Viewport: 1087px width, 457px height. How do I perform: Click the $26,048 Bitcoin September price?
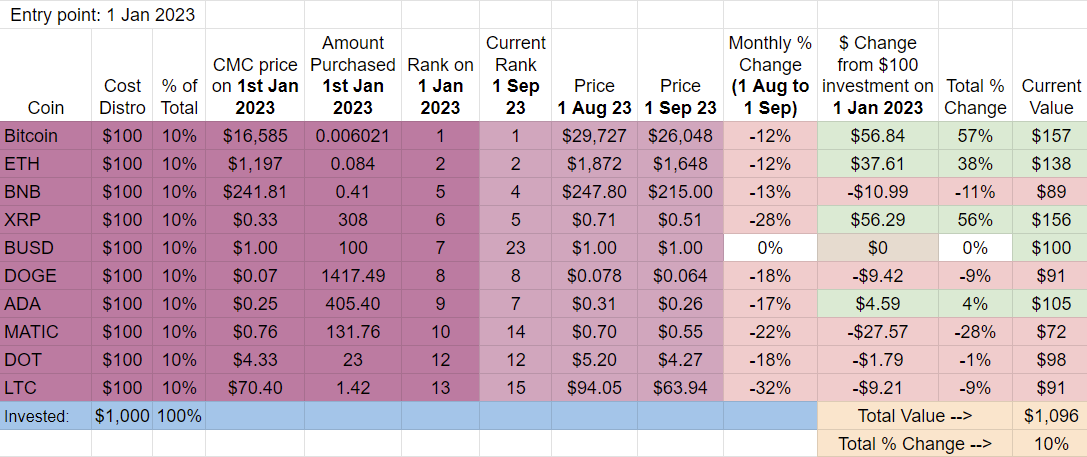(680, 136)
